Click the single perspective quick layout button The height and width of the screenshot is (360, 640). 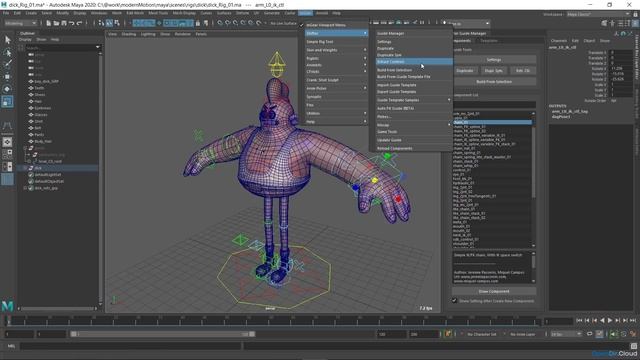click(x=7, y=142)
